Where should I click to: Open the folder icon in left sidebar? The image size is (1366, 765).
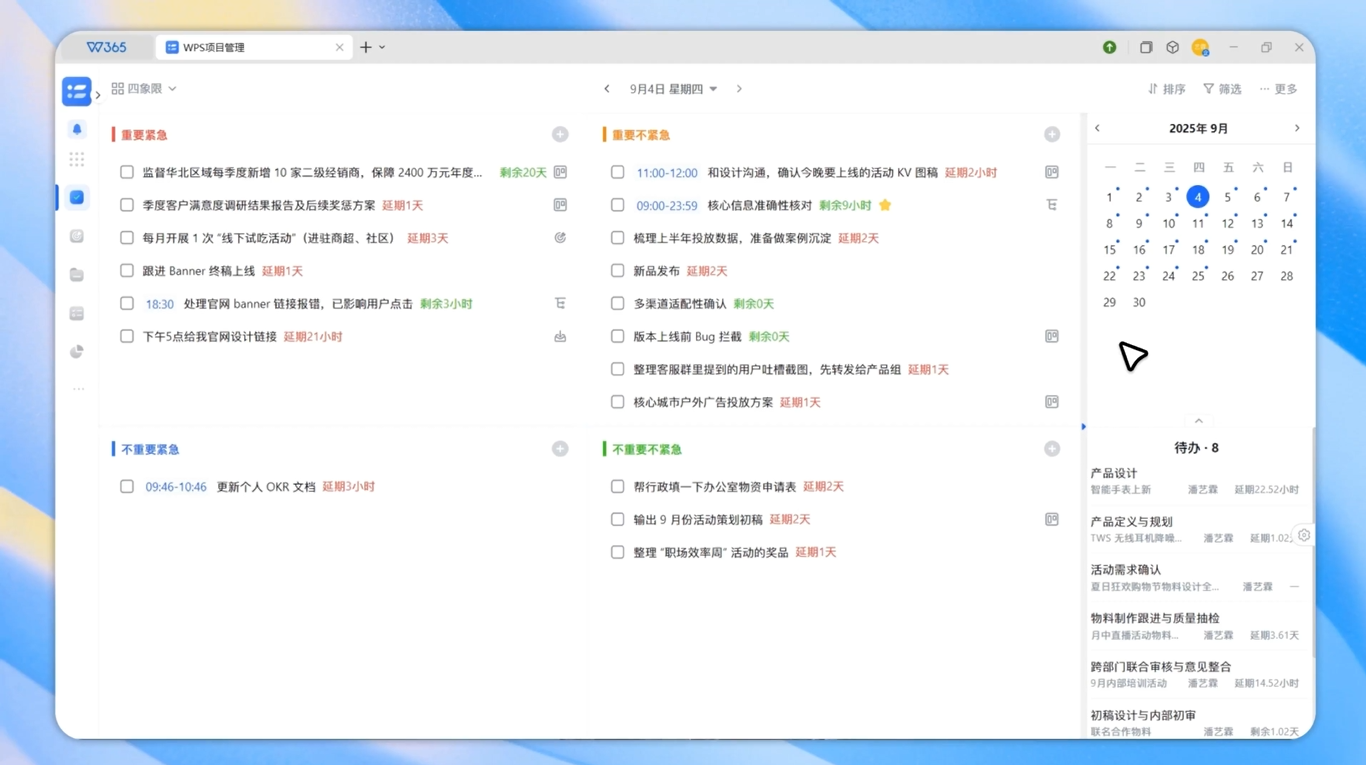(77, 275)
